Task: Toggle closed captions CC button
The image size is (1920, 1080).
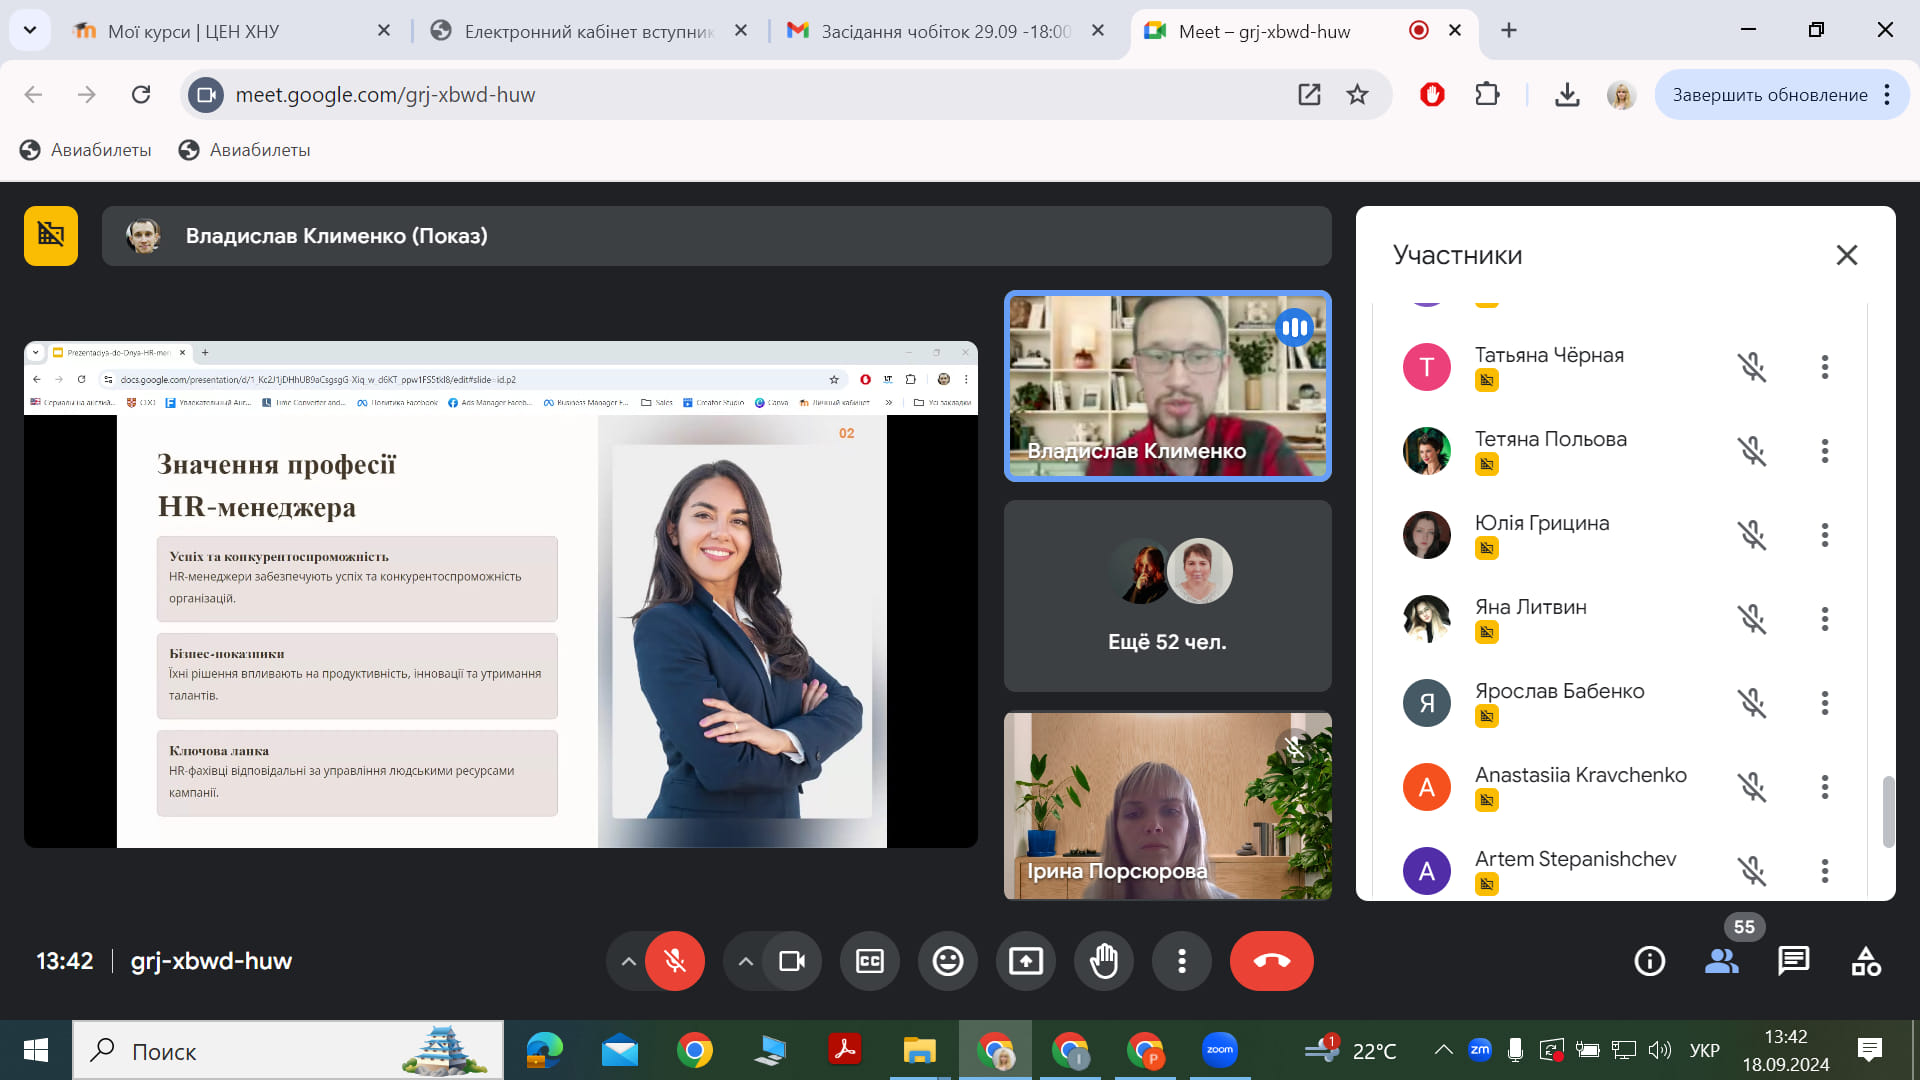Action: point(869,961)
